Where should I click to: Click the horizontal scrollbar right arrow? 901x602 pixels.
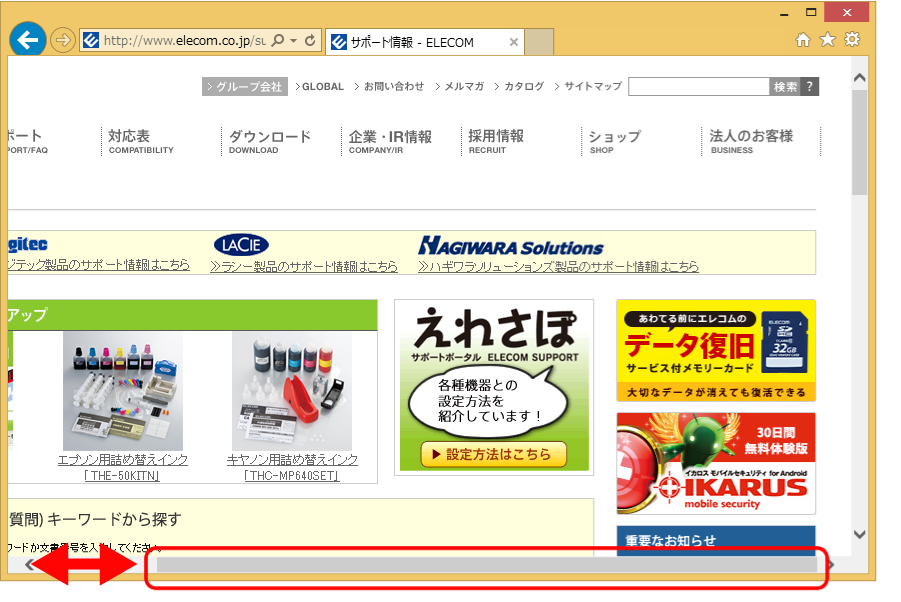coord(831,565)
